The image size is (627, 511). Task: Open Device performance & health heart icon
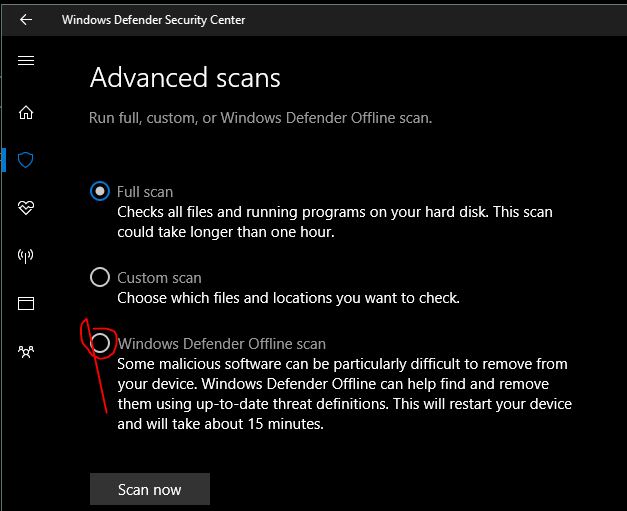point(26,208)
